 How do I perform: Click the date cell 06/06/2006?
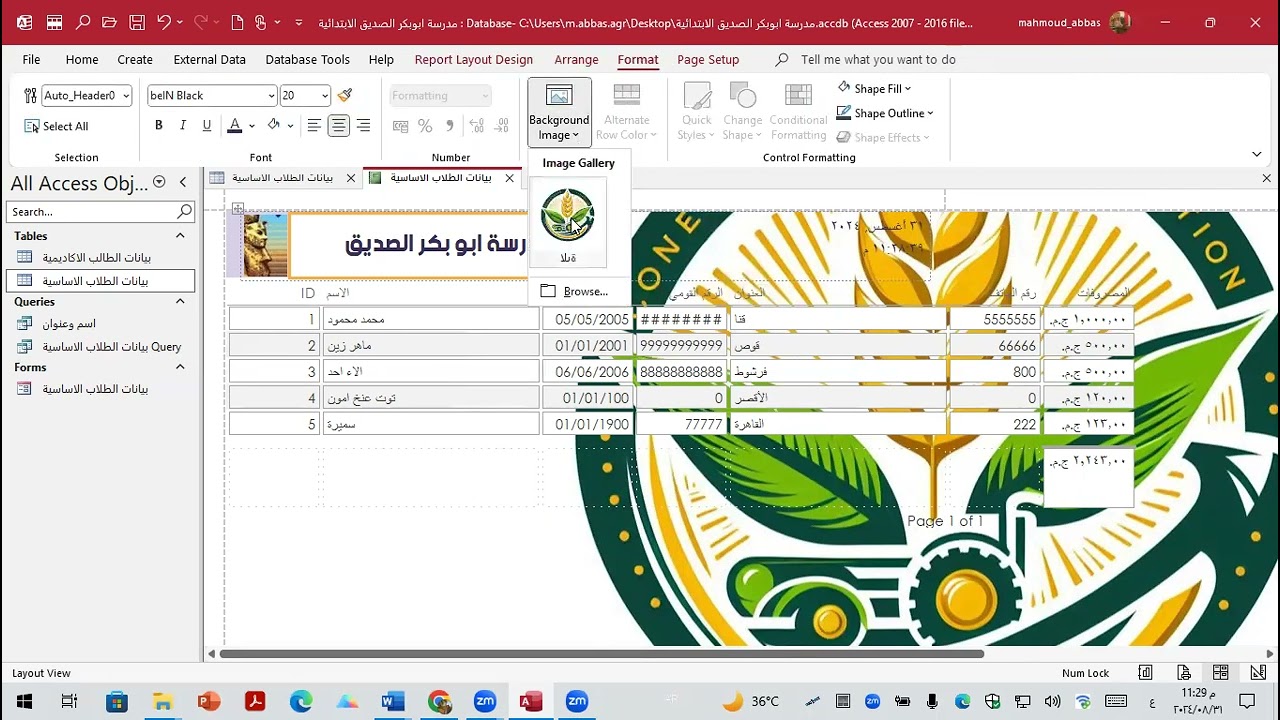(x=588, y=371)
